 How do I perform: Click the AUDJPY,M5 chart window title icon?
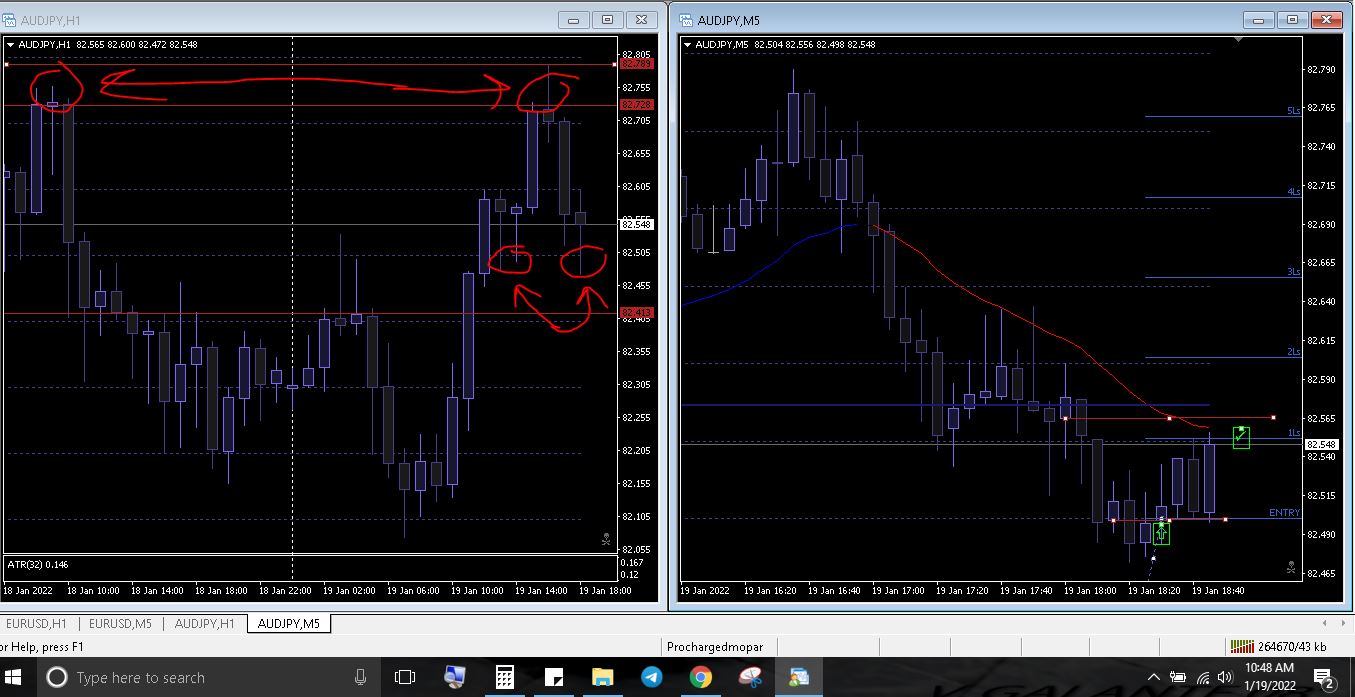coord(686,20)
